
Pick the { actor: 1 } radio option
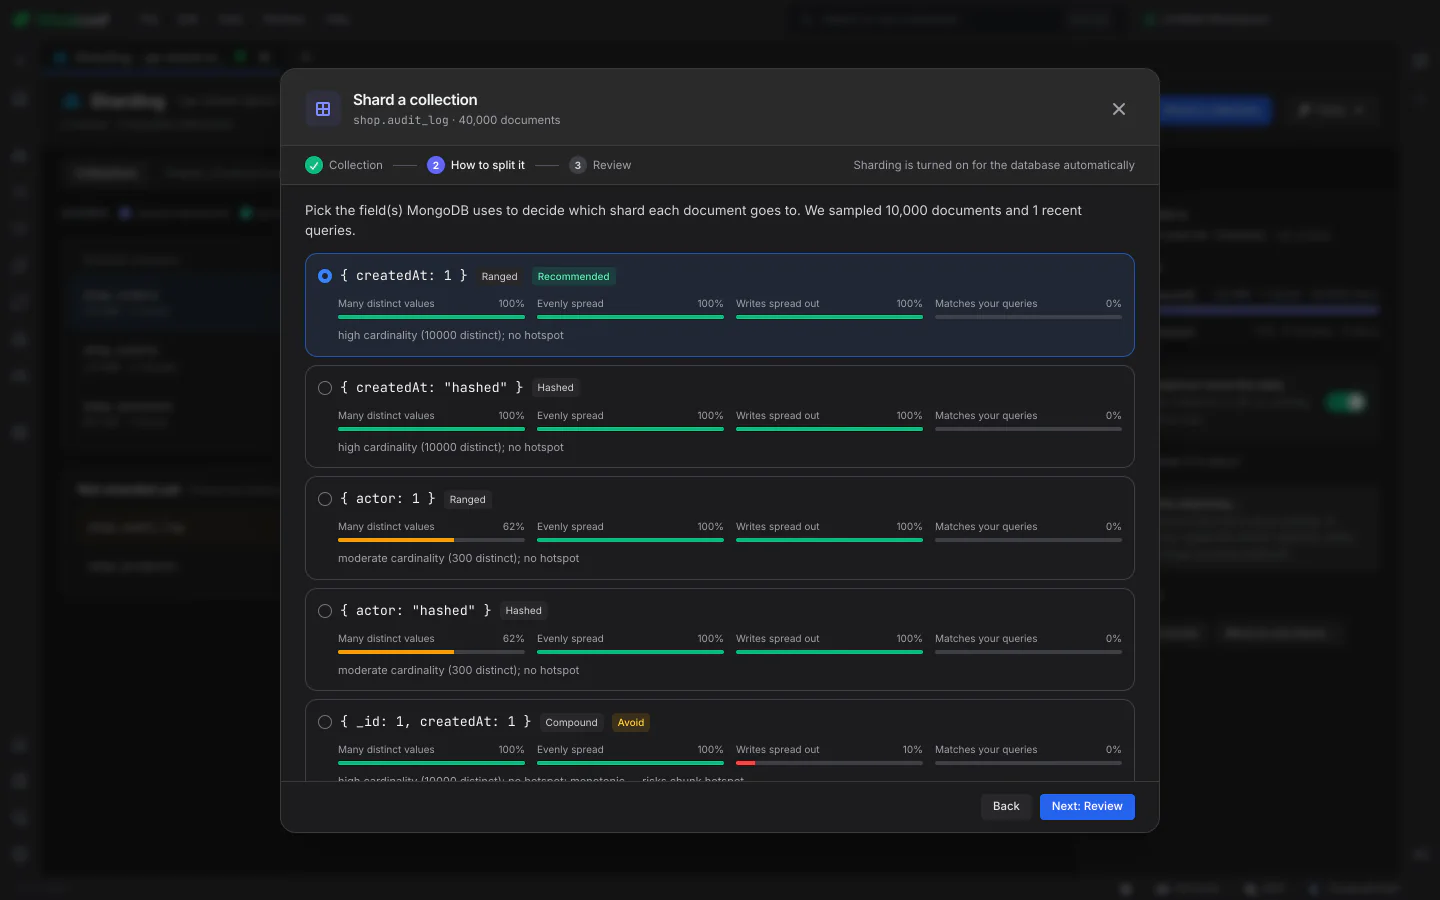click(325, 499)
